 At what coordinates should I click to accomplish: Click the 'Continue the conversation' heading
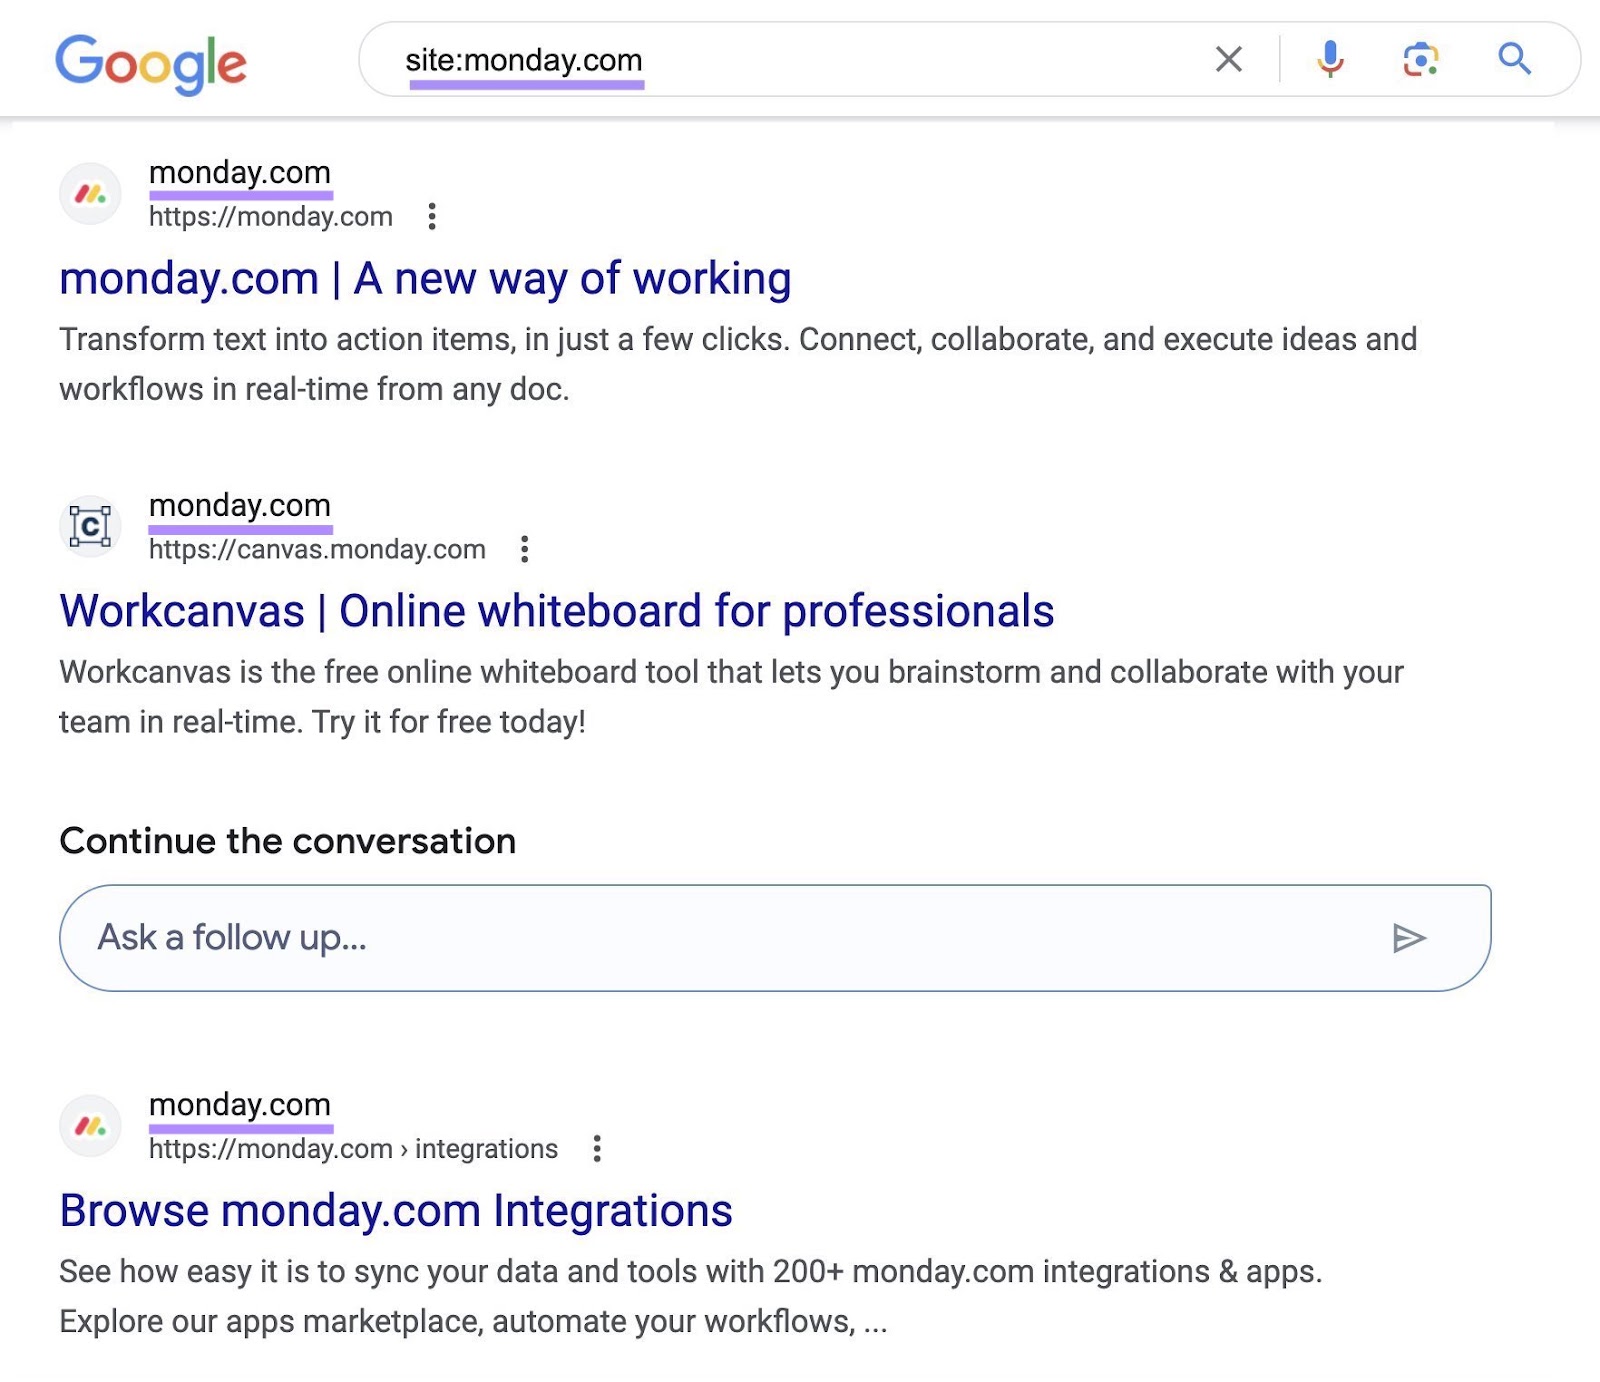click(288, 841)
